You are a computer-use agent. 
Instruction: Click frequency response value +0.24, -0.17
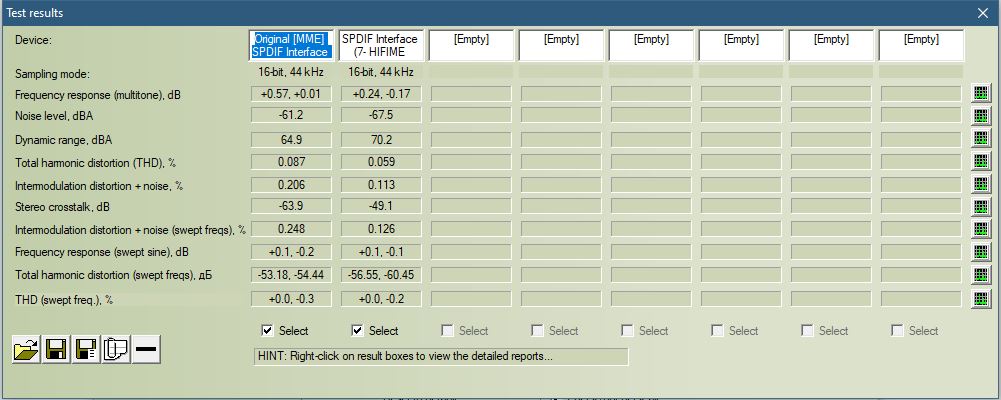[x=381, y=94]
